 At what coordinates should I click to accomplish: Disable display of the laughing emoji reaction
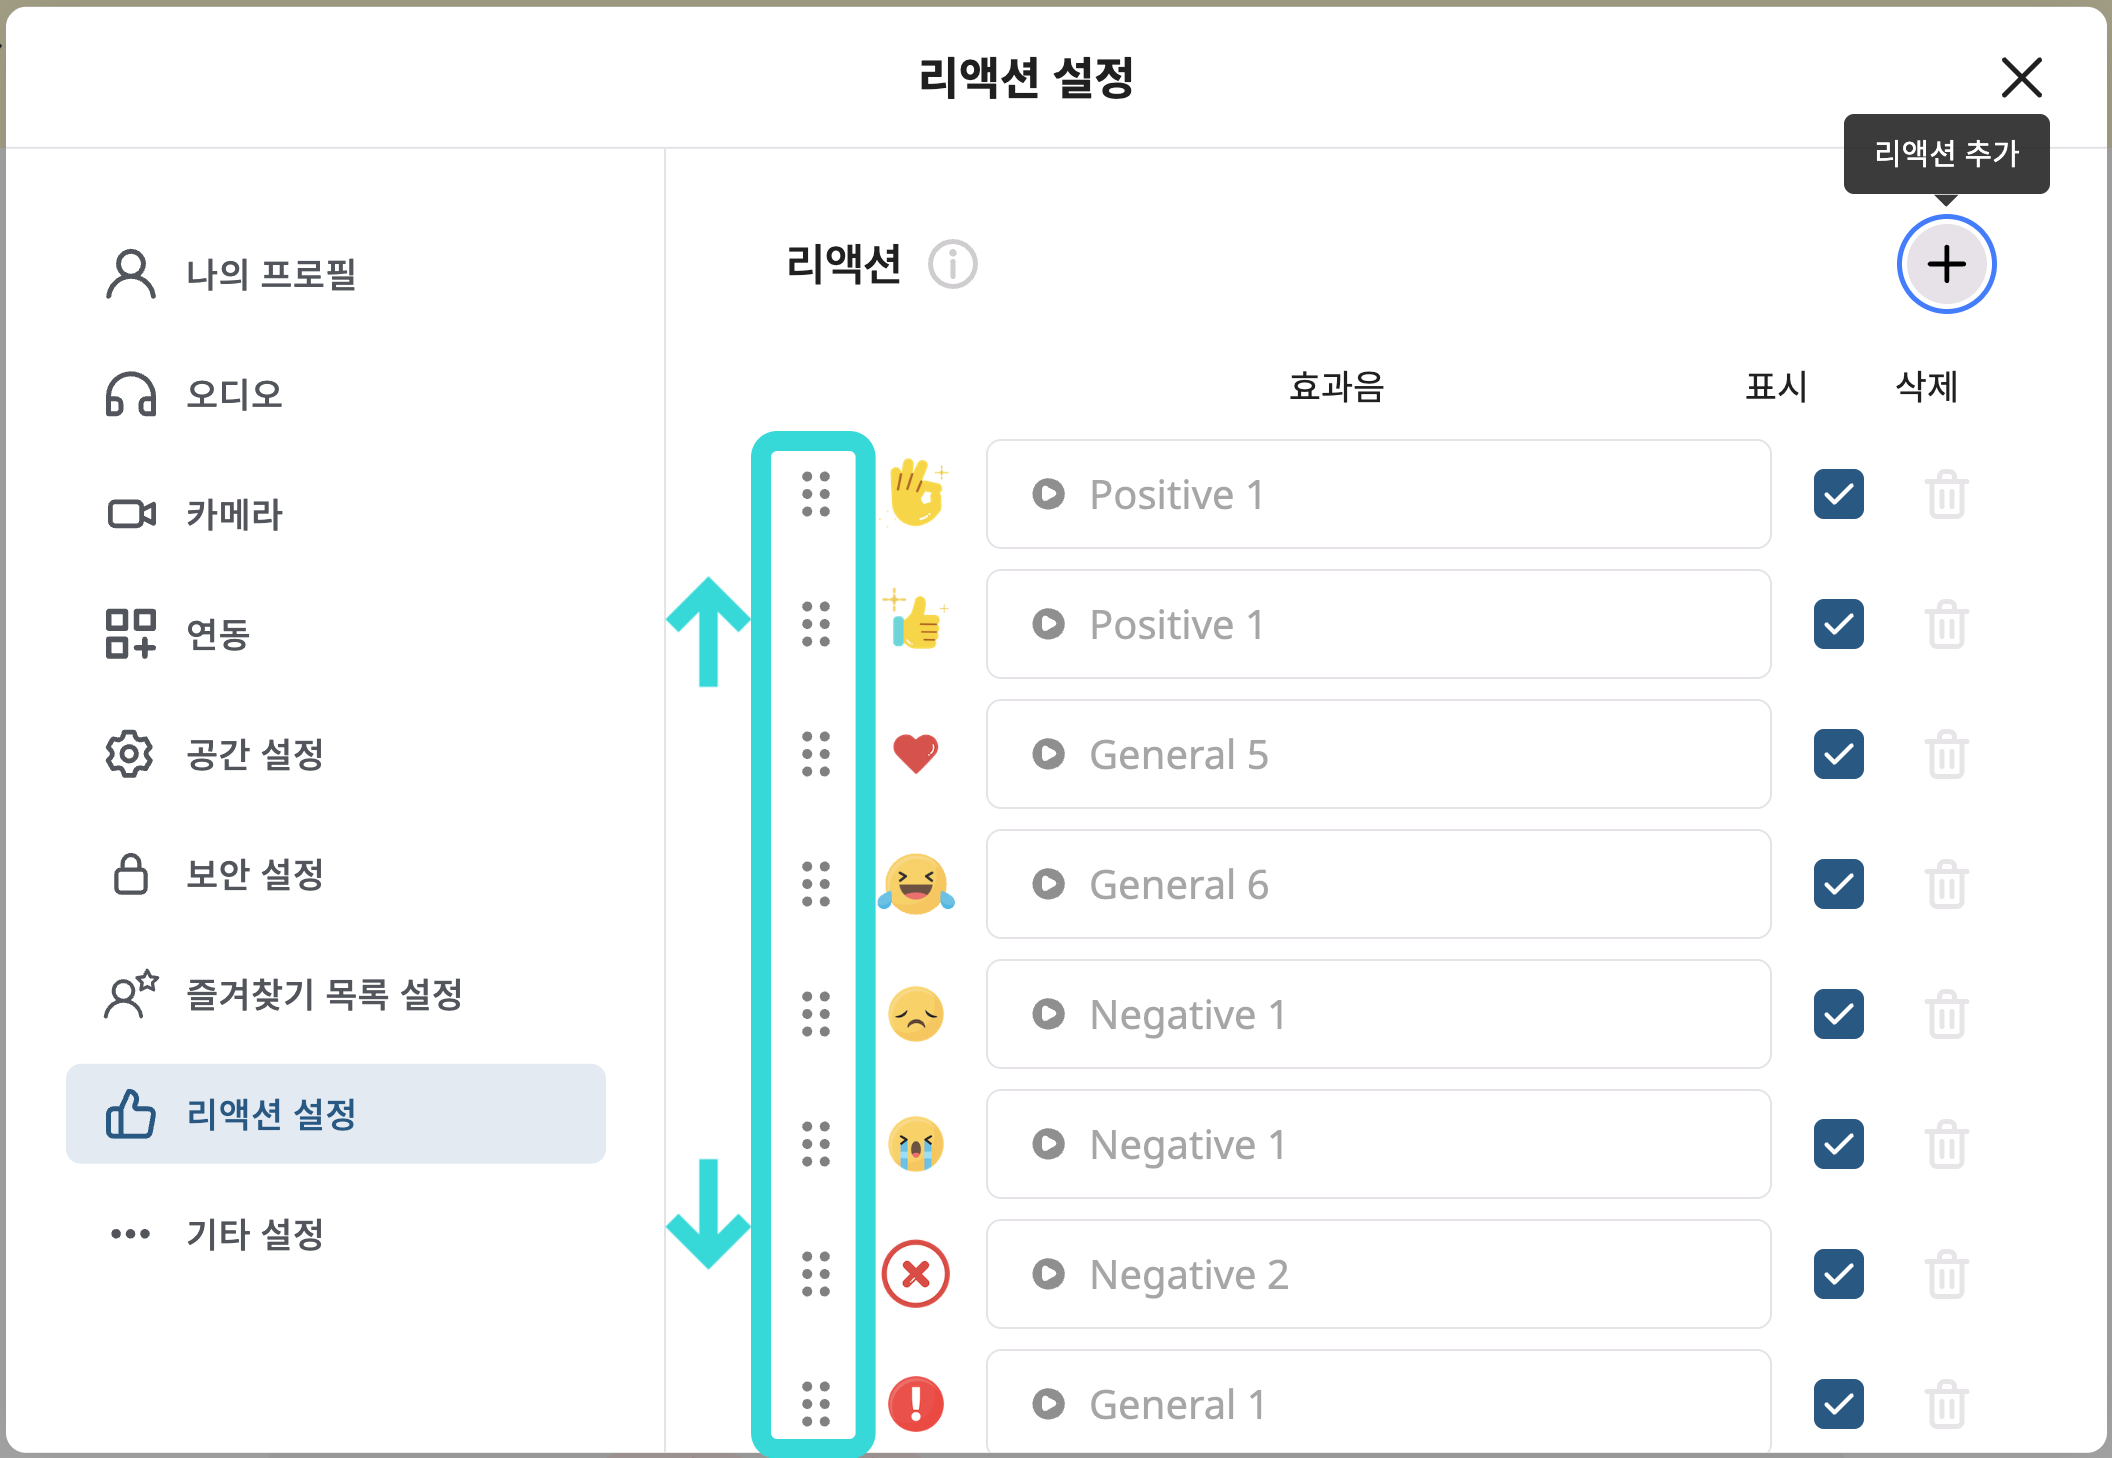(x=1838, y=885)
